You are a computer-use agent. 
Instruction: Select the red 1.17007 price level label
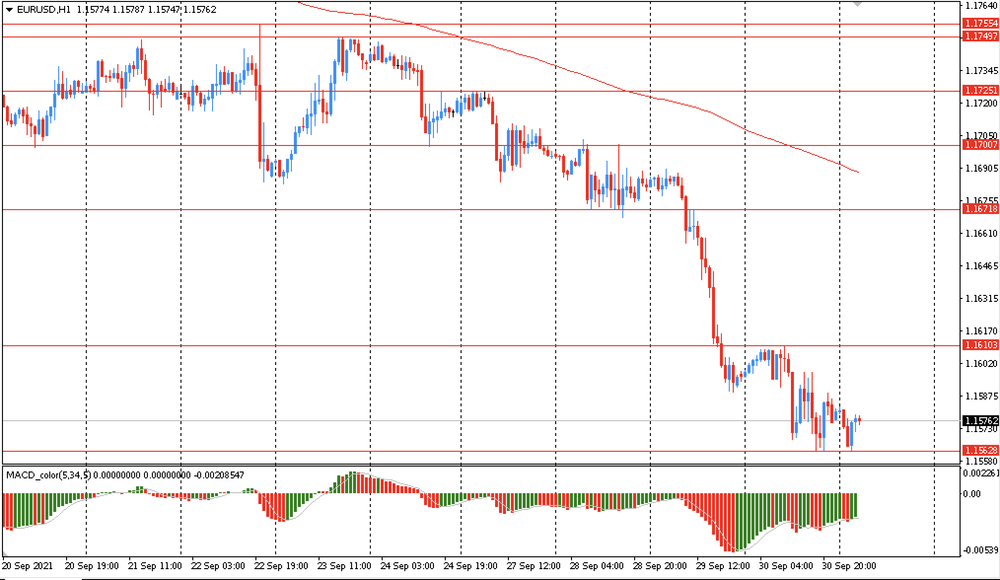click(x=981, y=145)
